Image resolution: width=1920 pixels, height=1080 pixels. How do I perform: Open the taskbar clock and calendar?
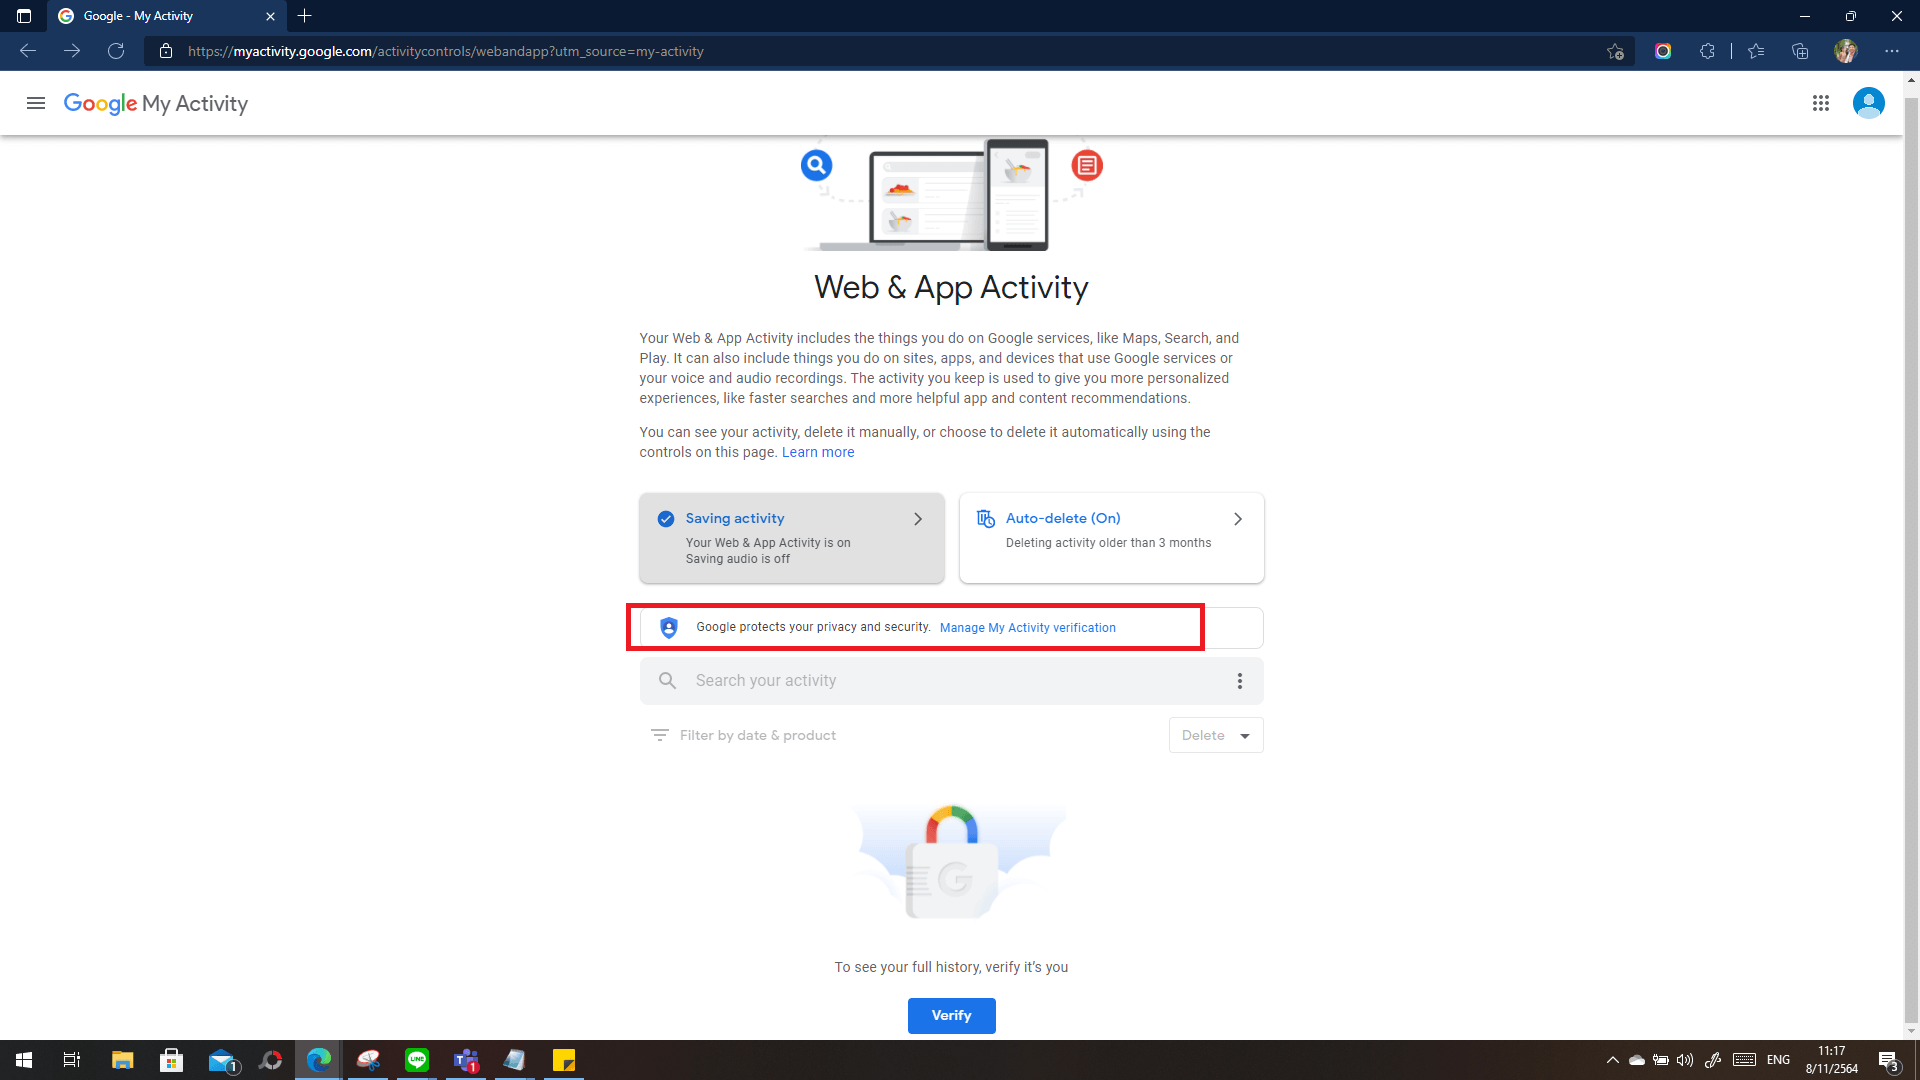coord(1832,1060)
